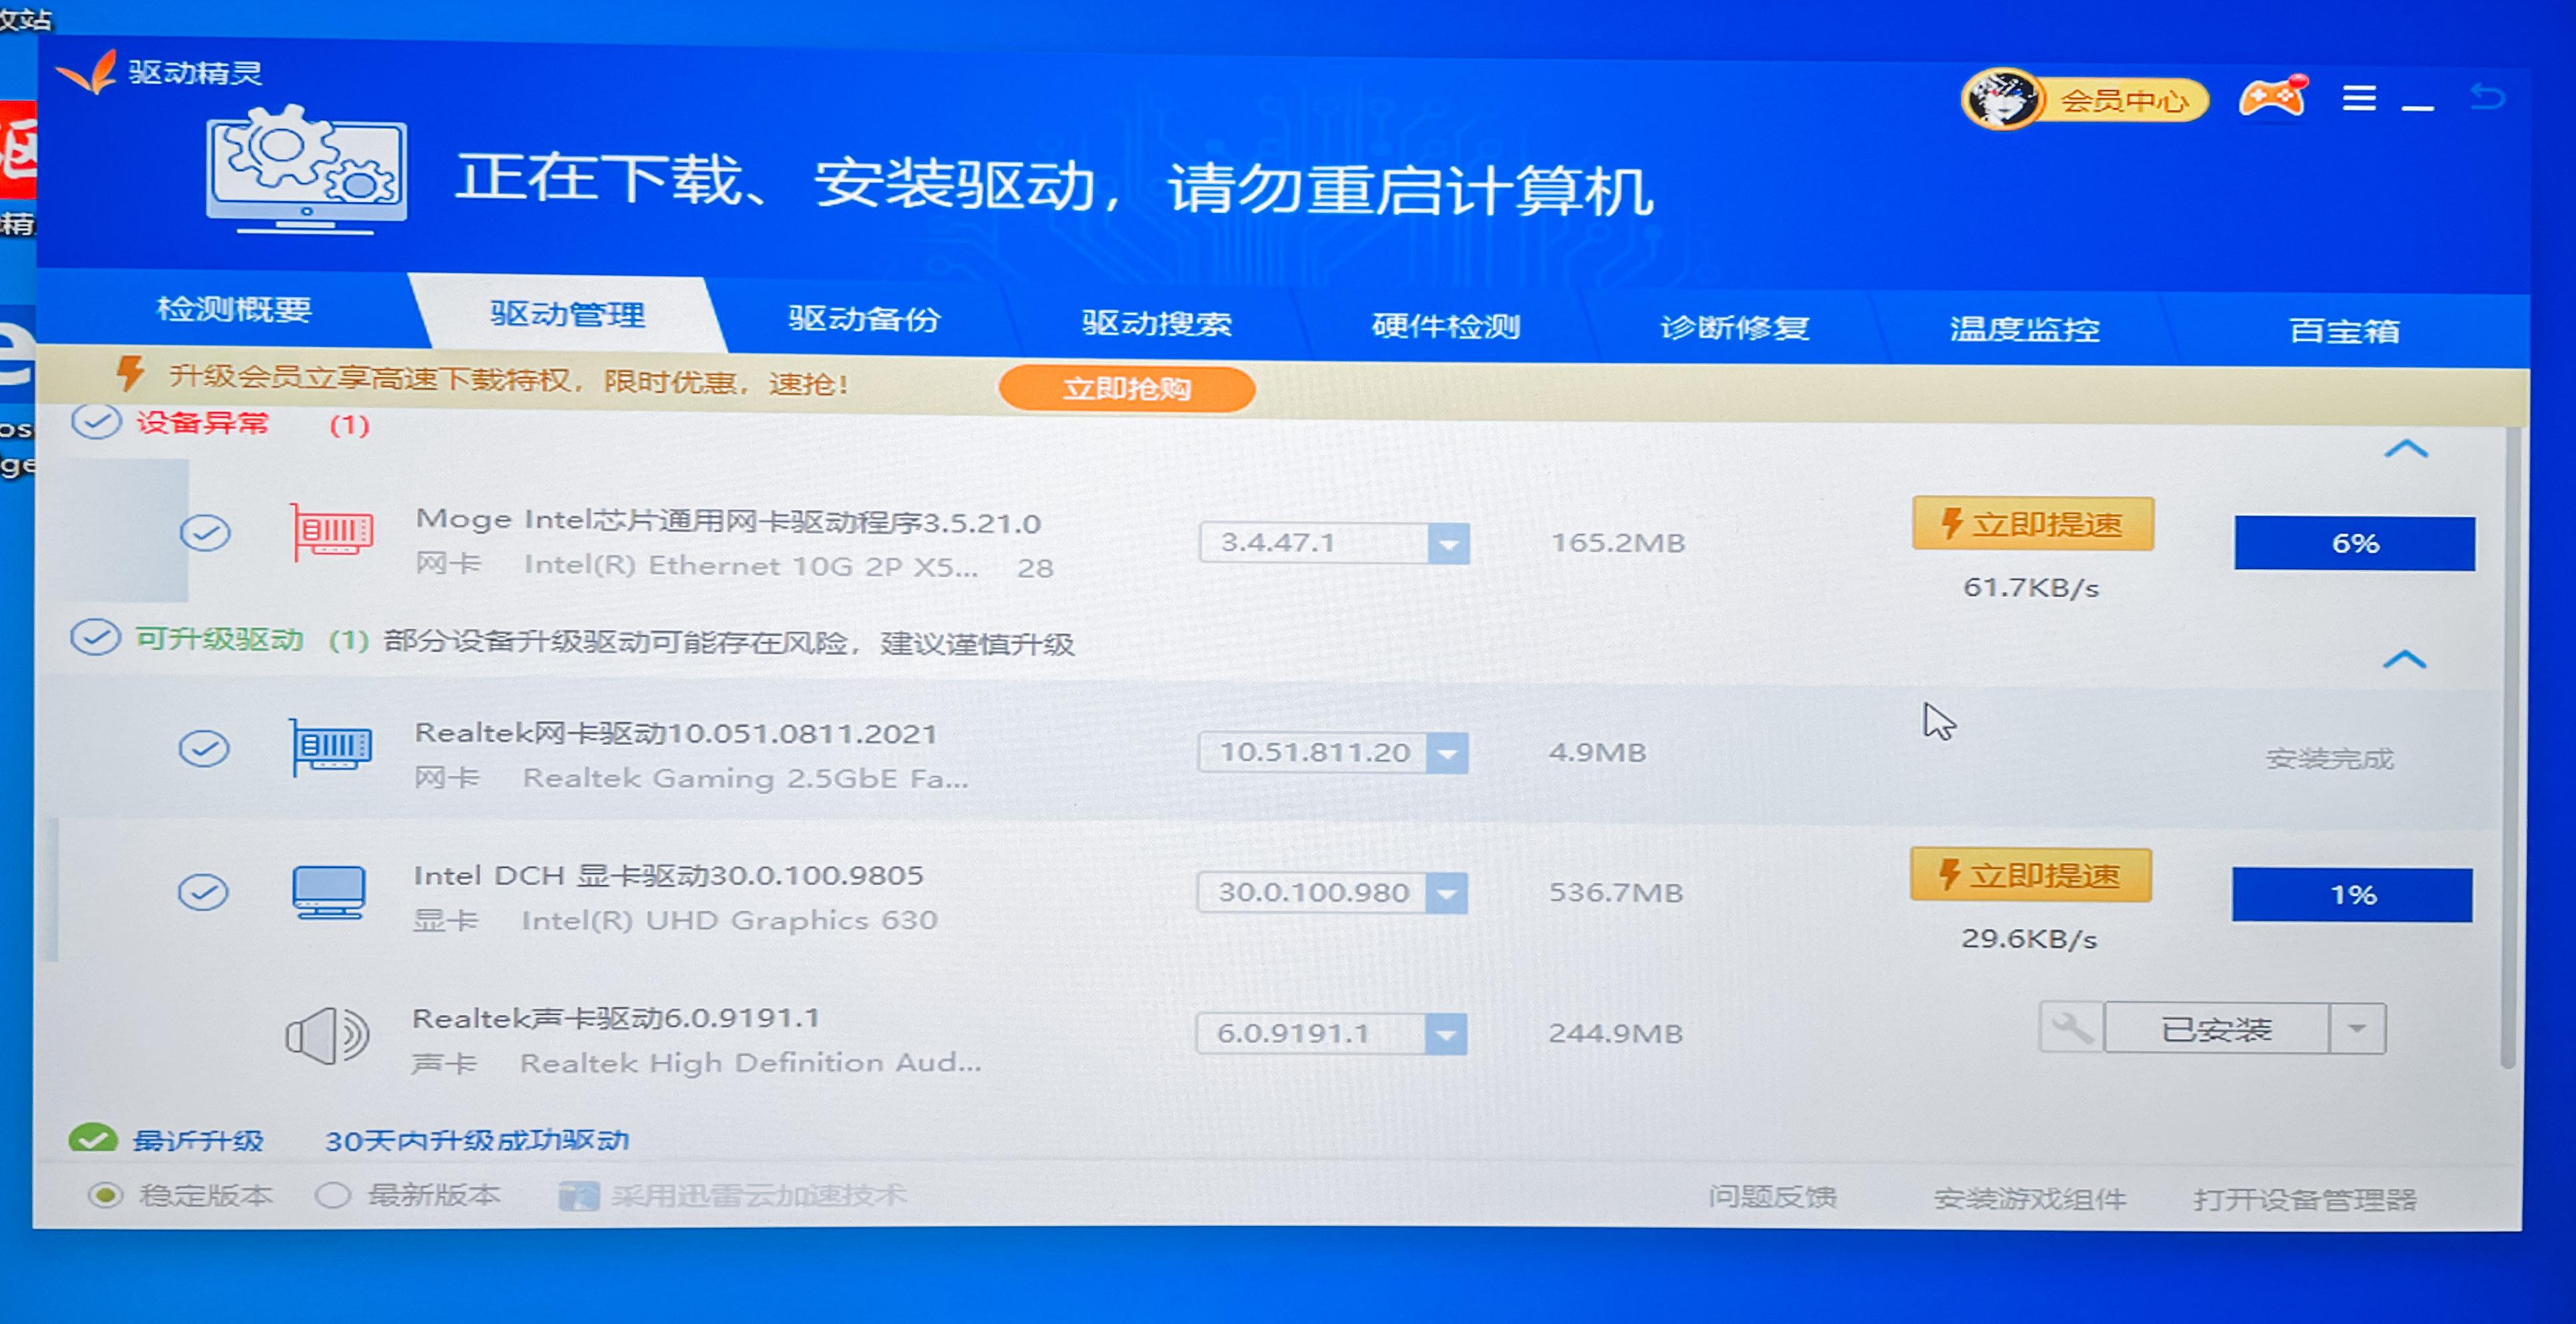The width and height of the screenshot is (2576, 1324).
Task: Click the 6% download progress bar
Action: [x=2355, y=543]
